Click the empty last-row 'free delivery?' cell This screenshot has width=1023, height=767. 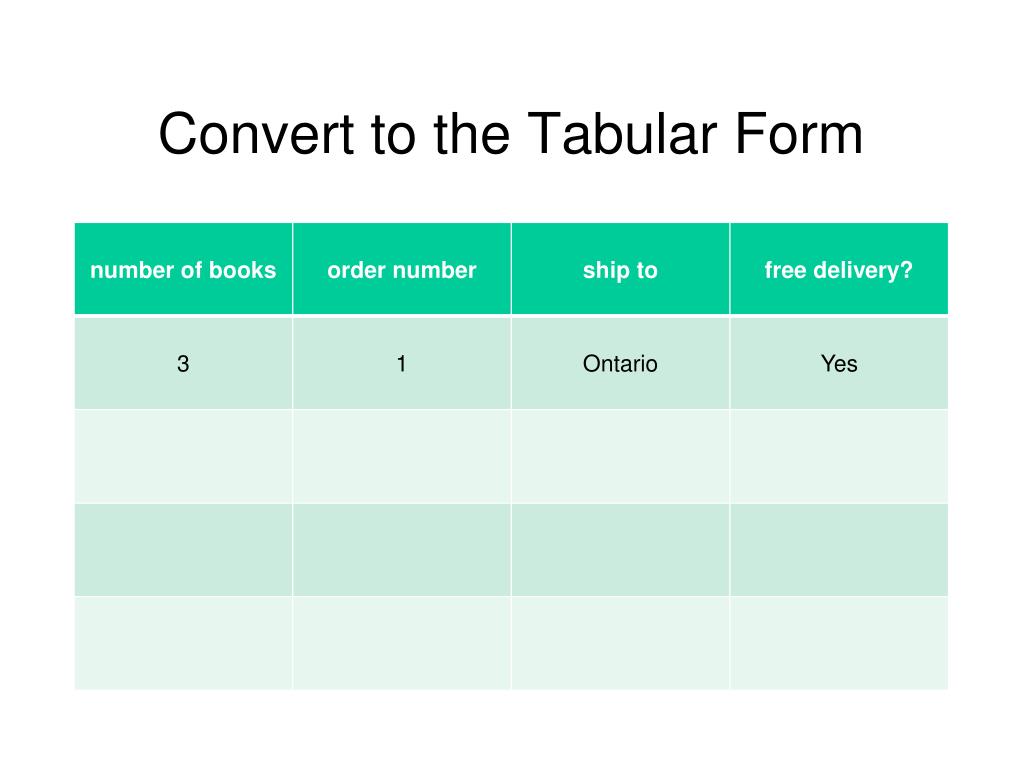(839, 643)
